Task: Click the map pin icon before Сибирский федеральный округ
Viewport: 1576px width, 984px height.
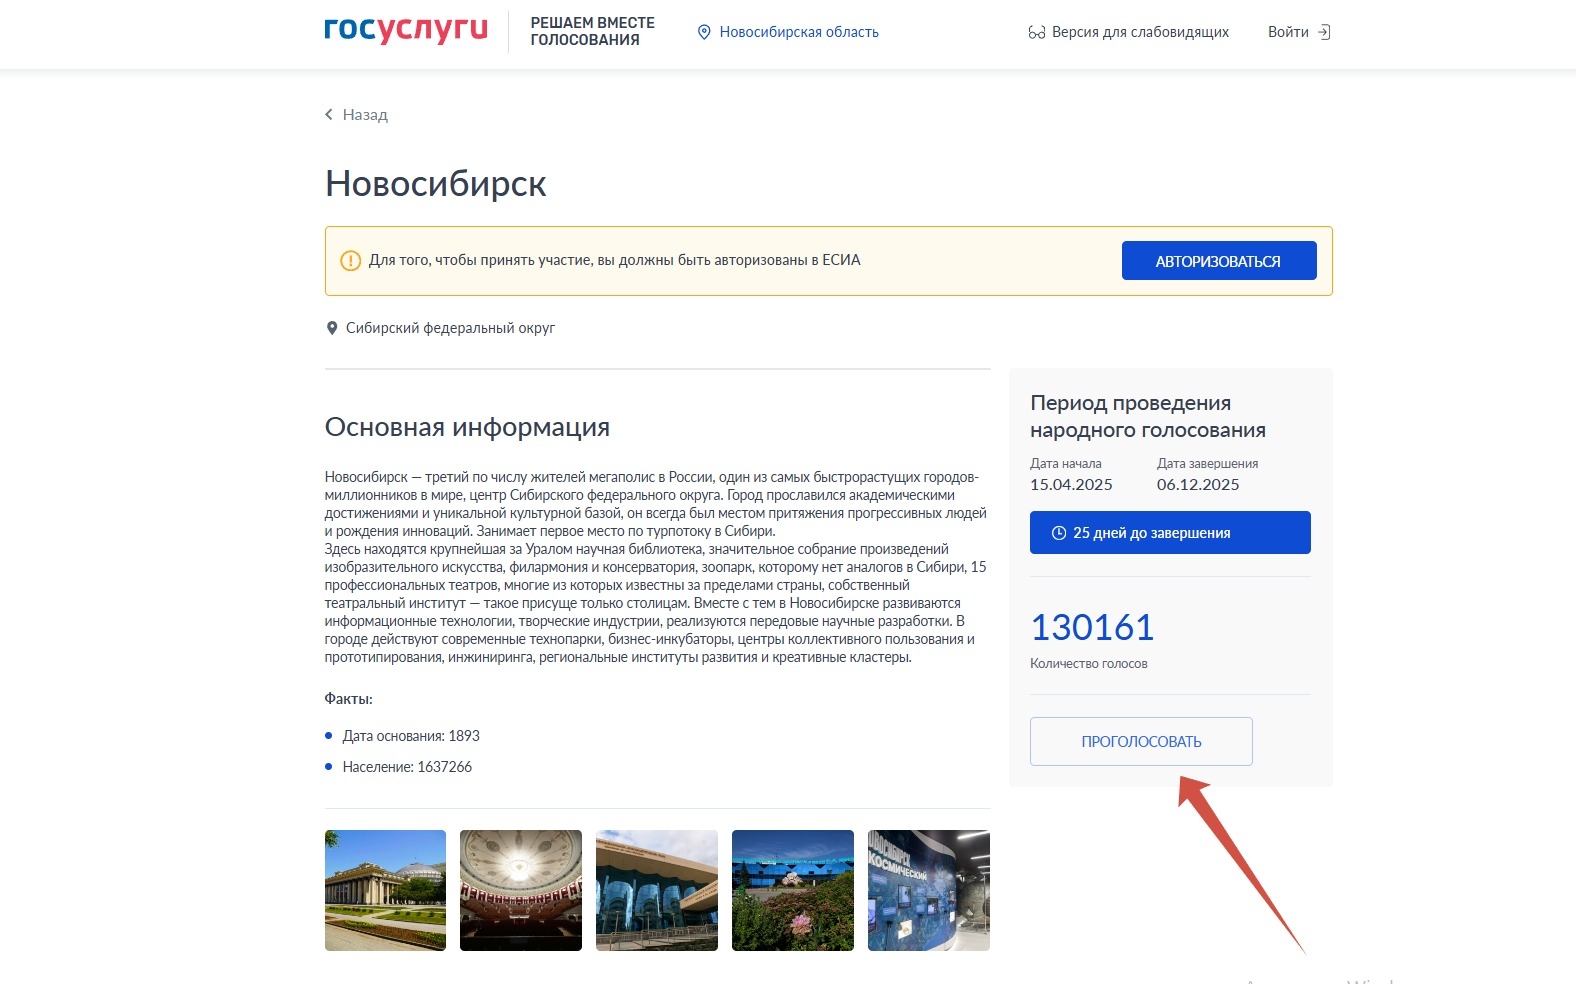Action: click(x=332, y=328)
